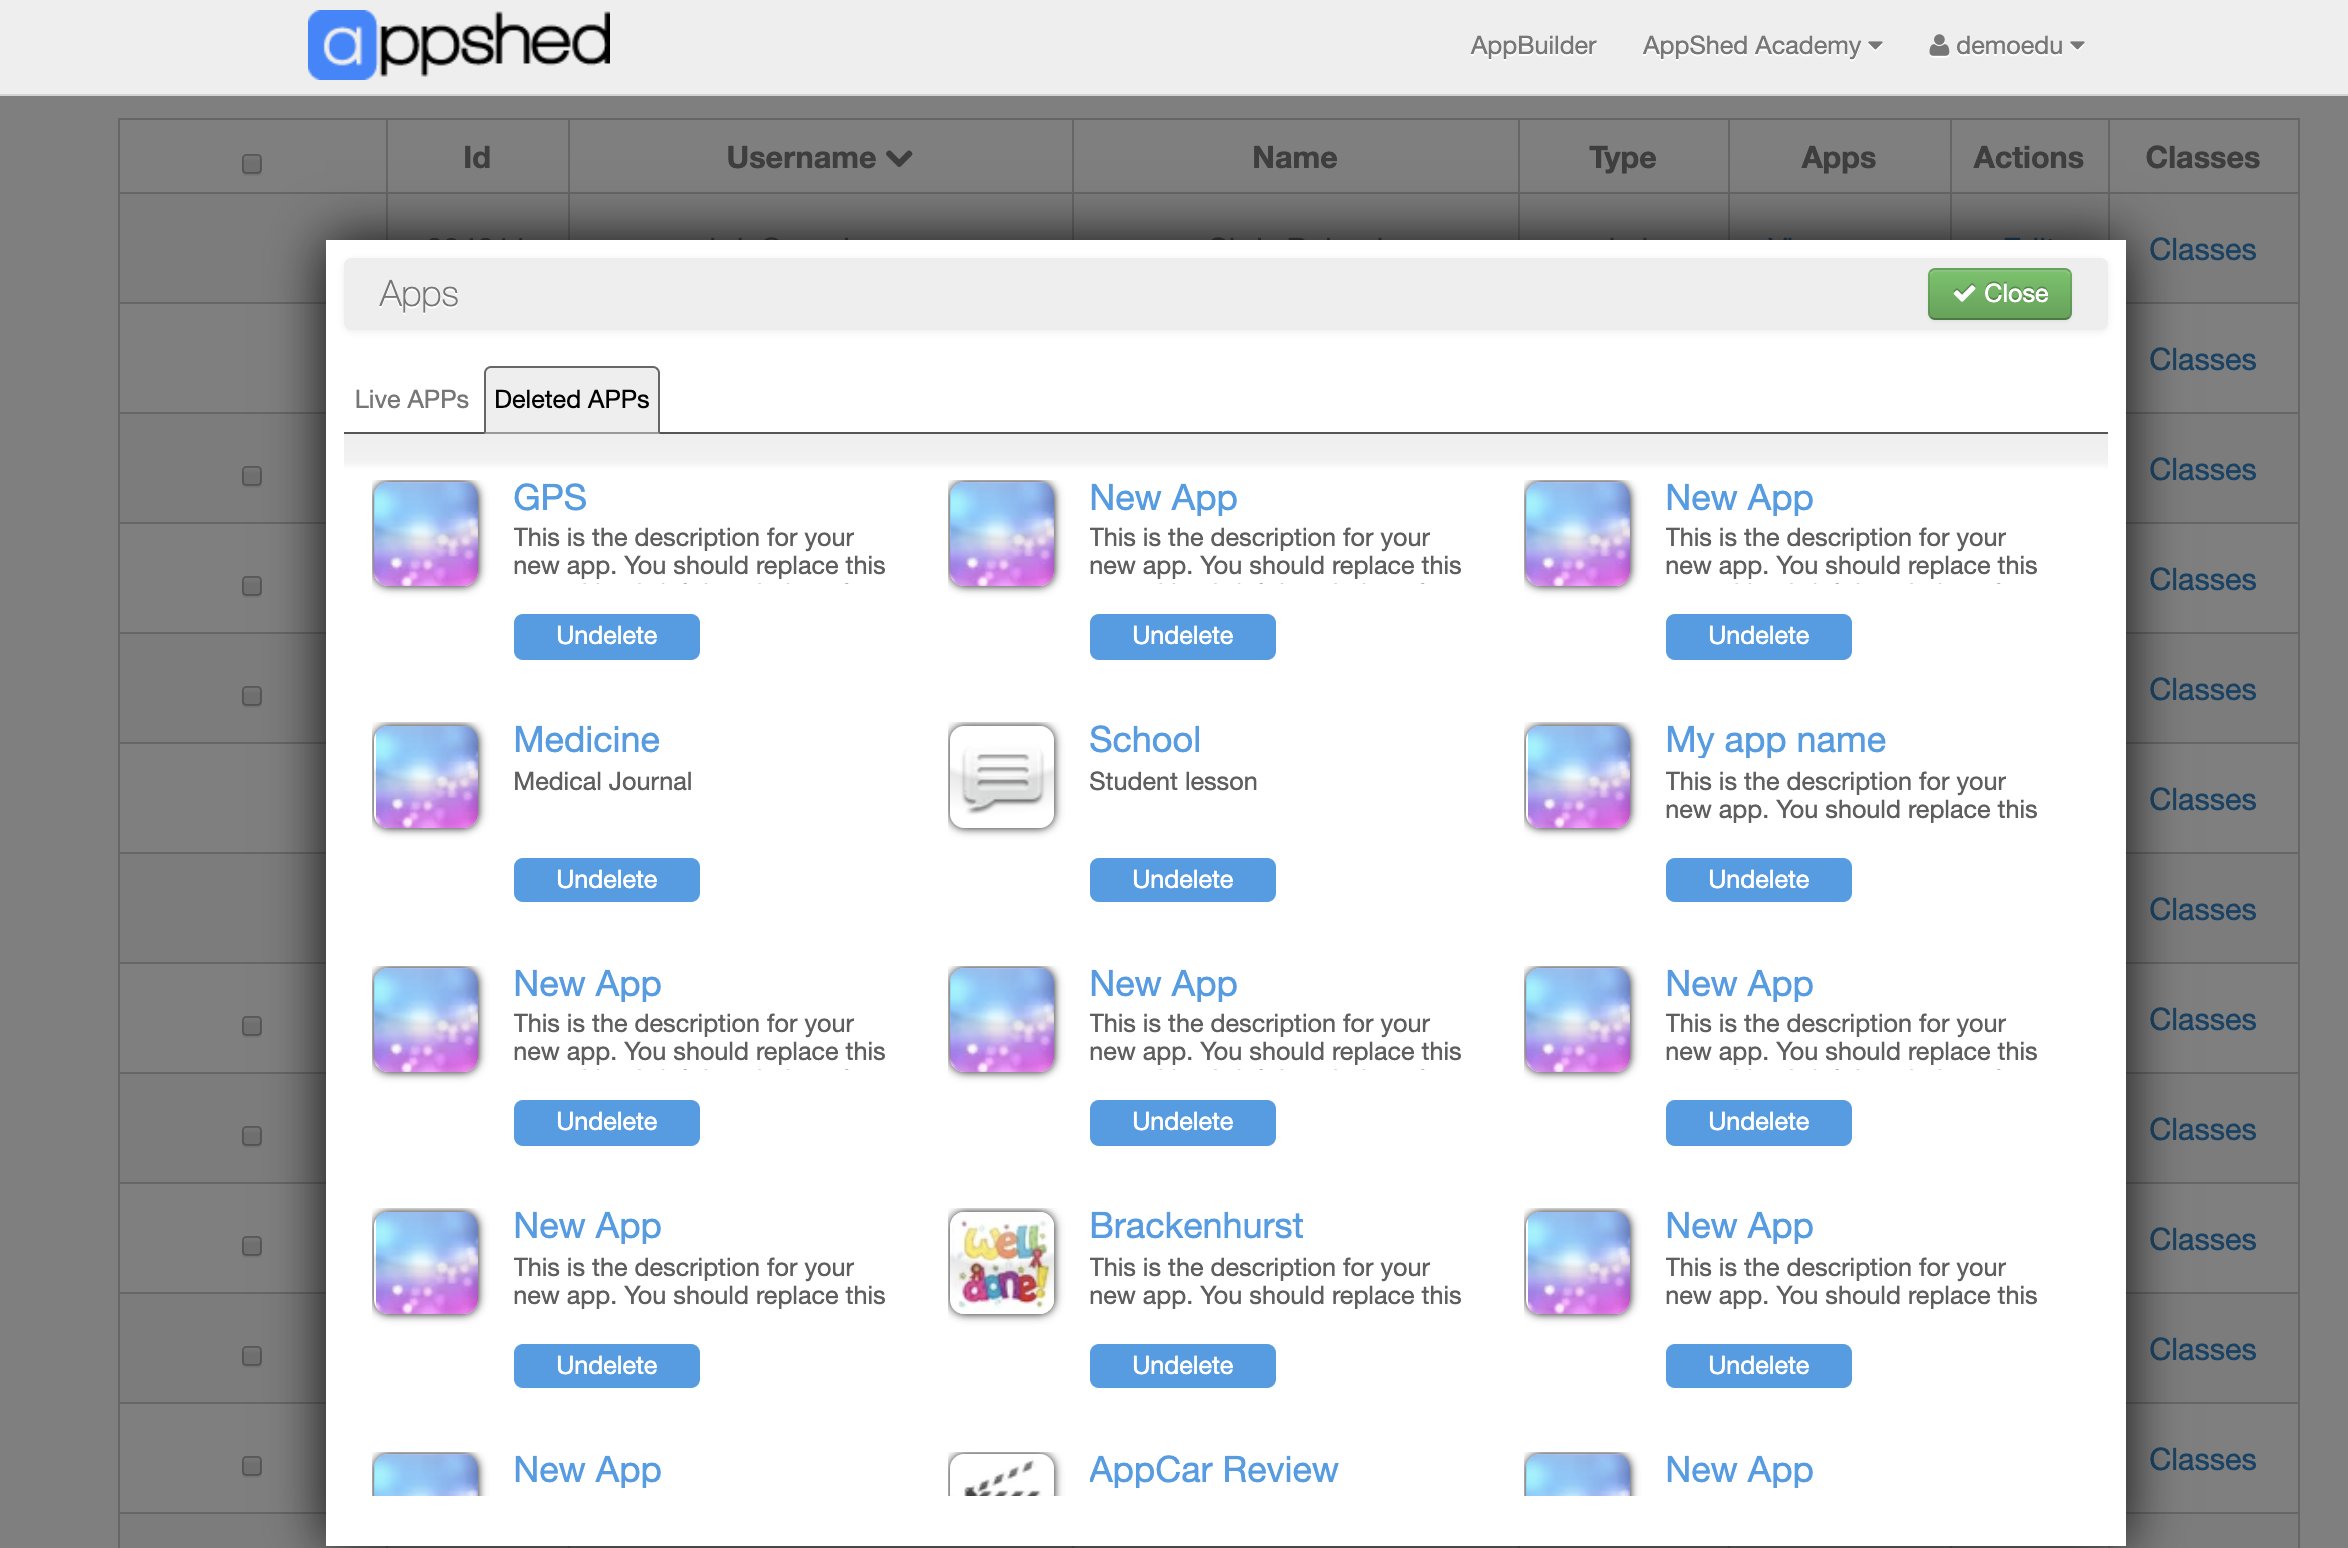Select the Deleted APPs tab
Image resolution: width=2348 pixels, height=1548 pixels.
pos(571,398)
